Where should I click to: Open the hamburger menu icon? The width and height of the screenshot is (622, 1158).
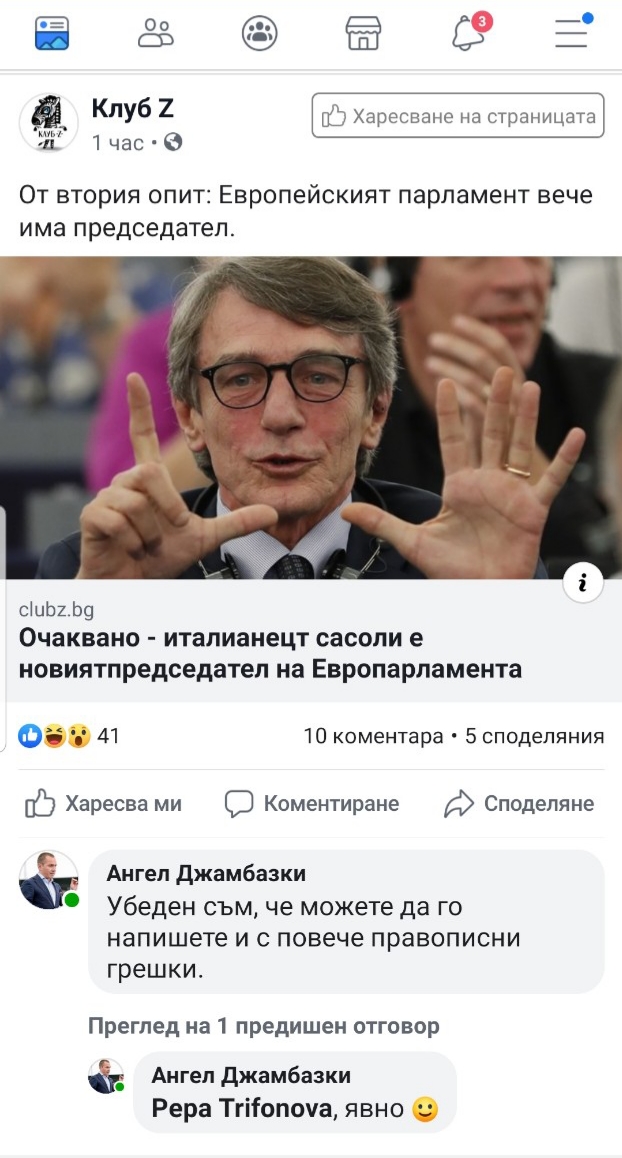pos(572,31)
